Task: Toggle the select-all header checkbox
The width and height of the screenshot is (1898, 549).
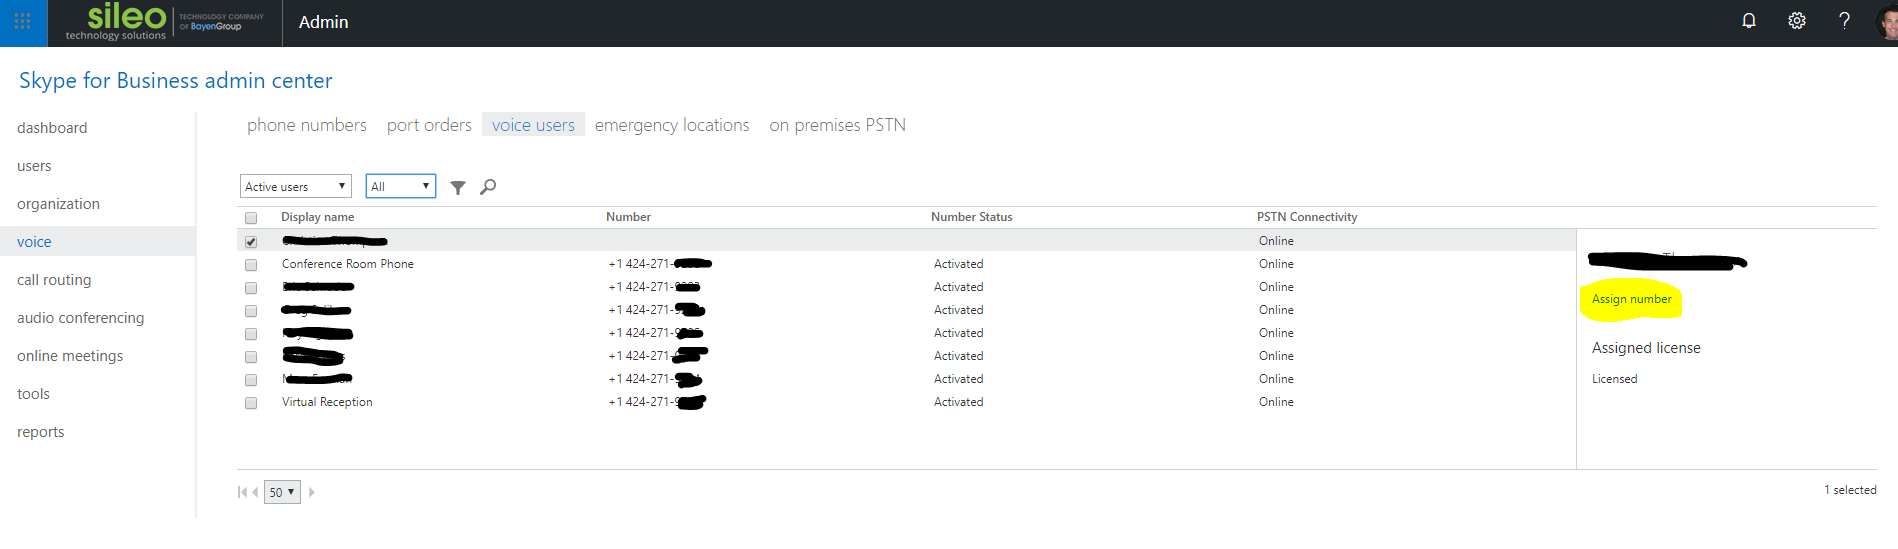Action: click(251, 218)
